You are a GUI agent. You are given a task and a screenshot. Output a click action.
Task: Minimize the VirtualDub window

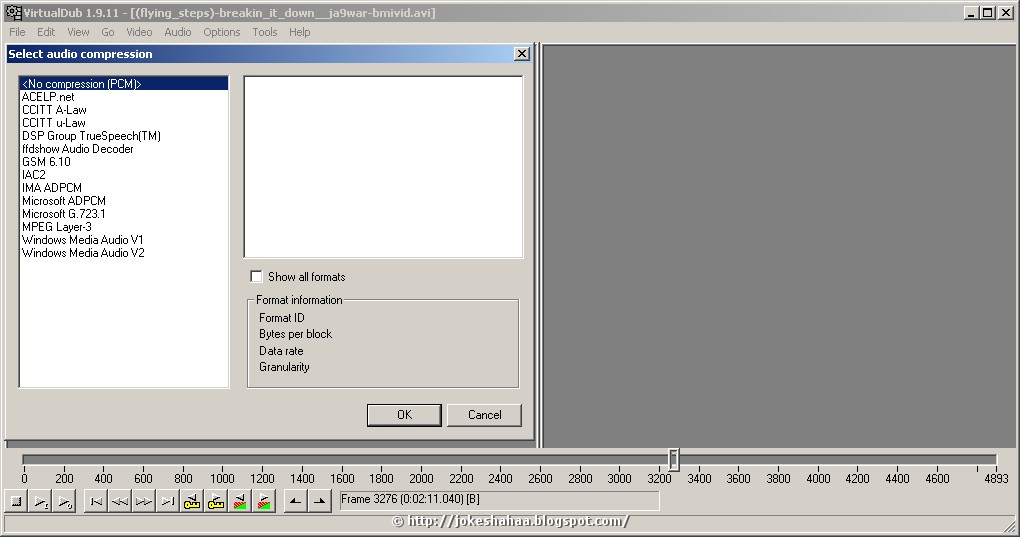(x=971, y=12)
